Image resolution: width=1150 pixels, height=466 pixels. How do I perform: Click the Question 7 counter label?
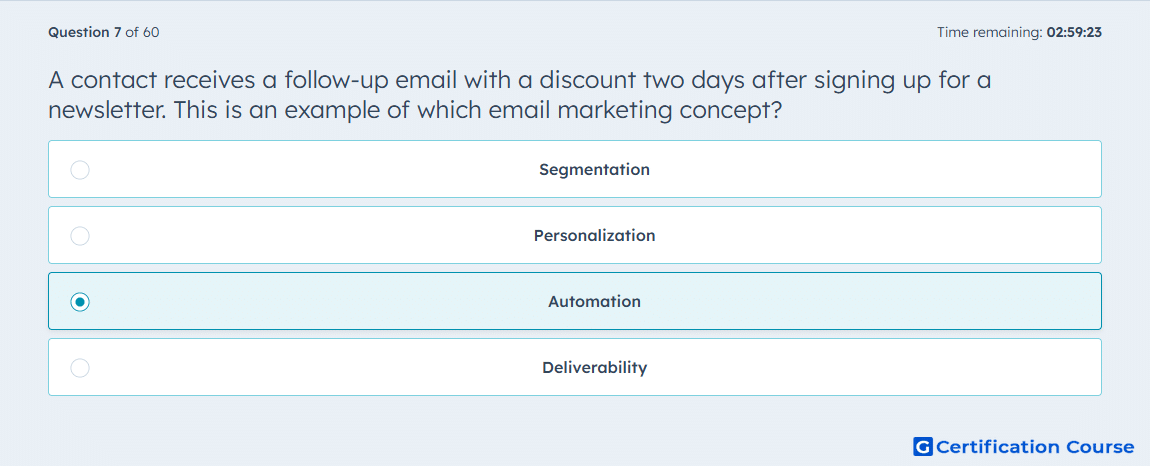click(85, 32)
